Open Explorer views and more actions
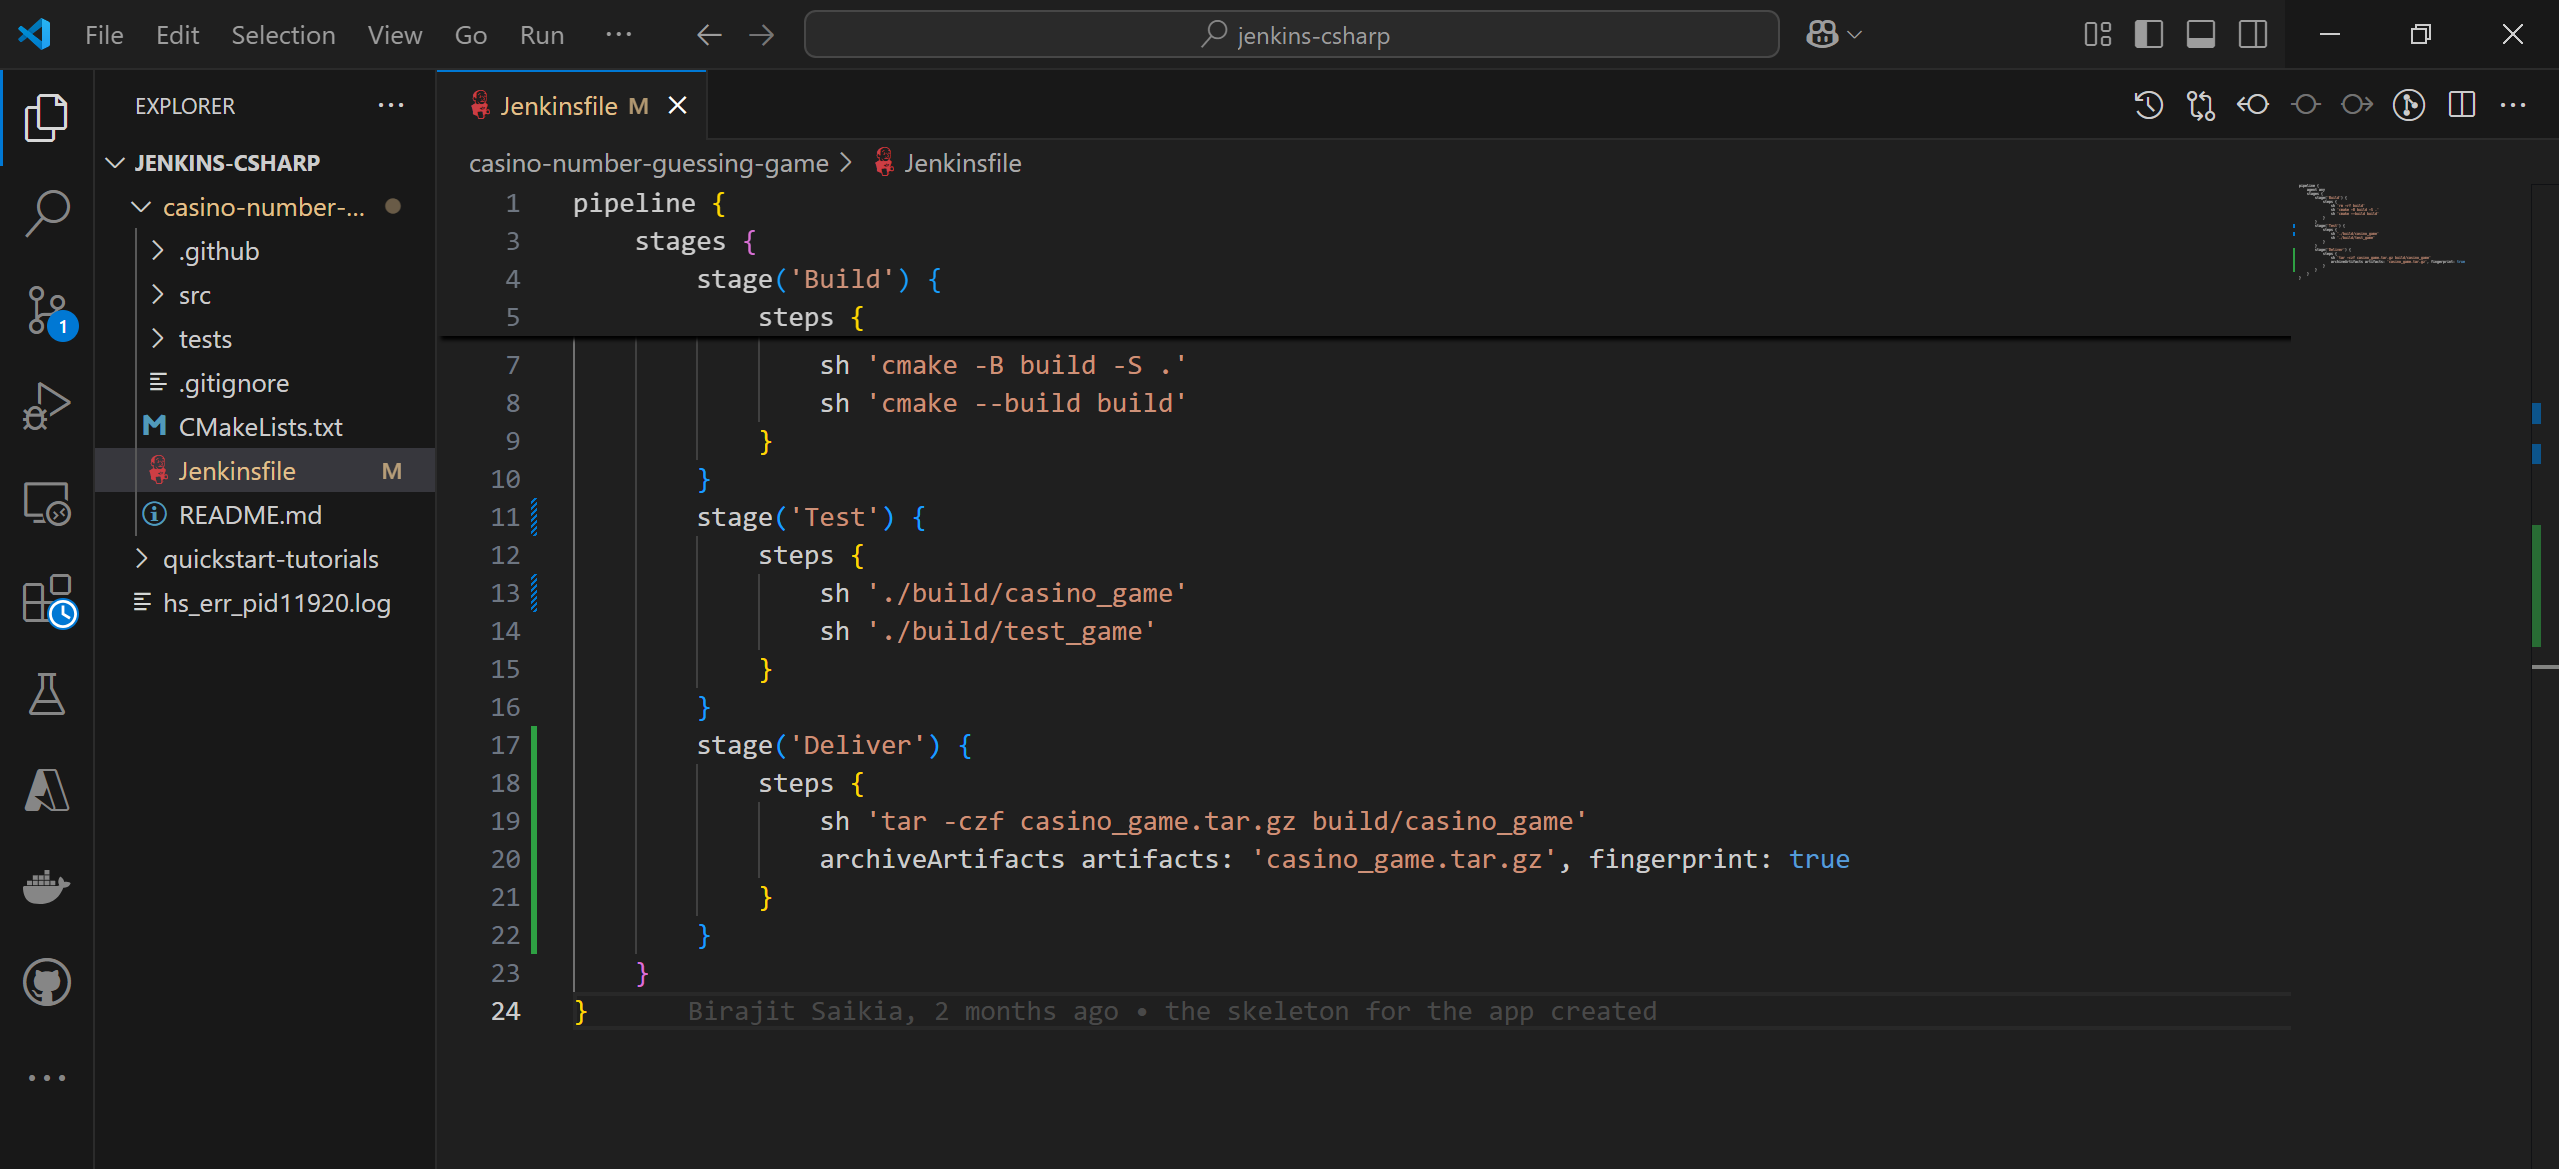The image size is (2559, 1169). click(x=391, y=105)
